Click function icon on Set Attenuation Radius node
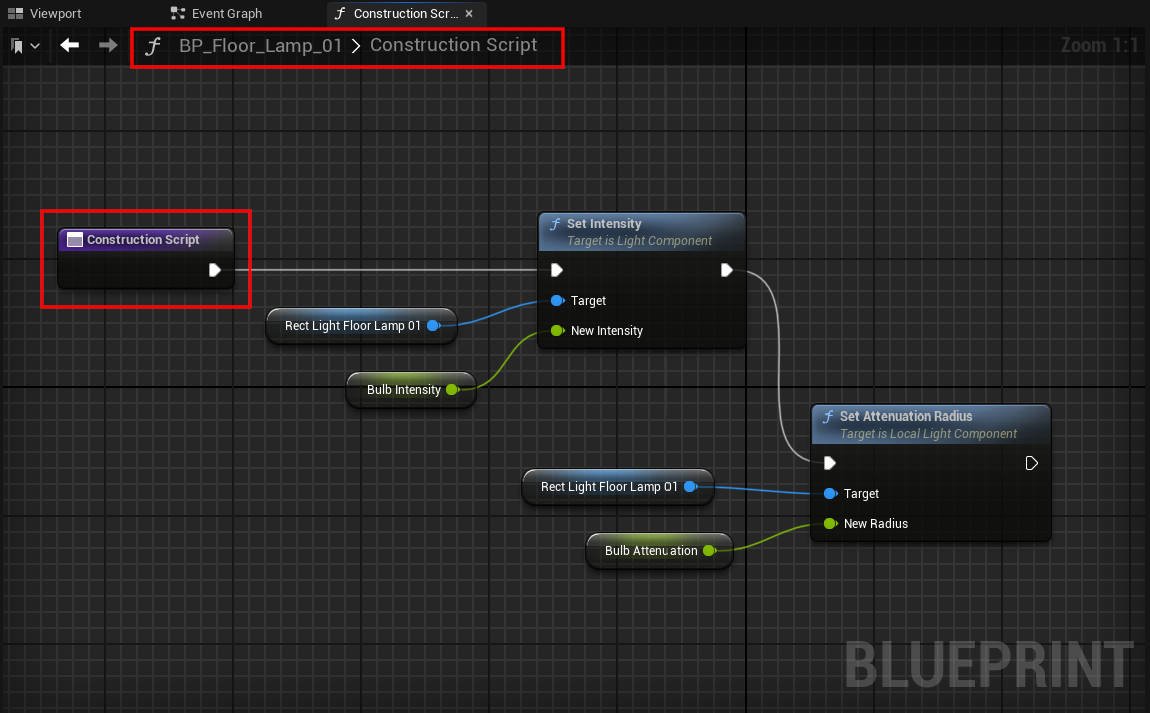The image size is (1150, 713). pyautogui.click(x=828, y=417)
